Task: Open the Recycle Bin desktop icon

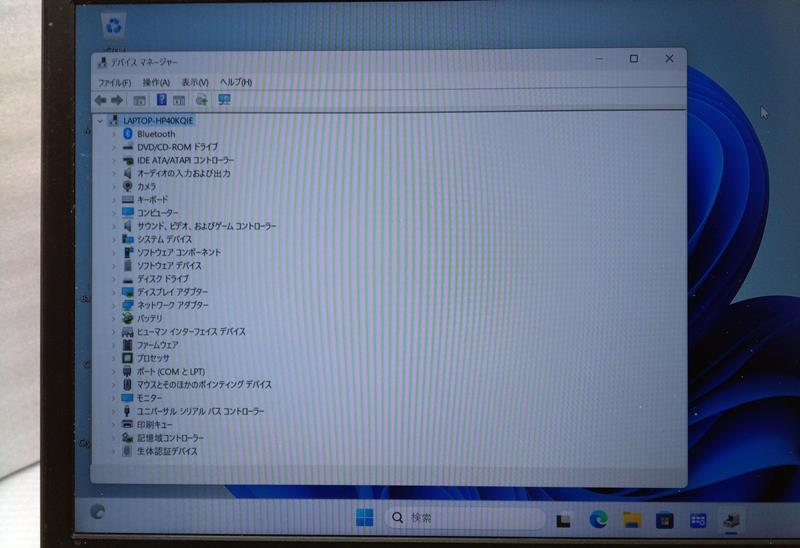Action: [x=113, y=26]
